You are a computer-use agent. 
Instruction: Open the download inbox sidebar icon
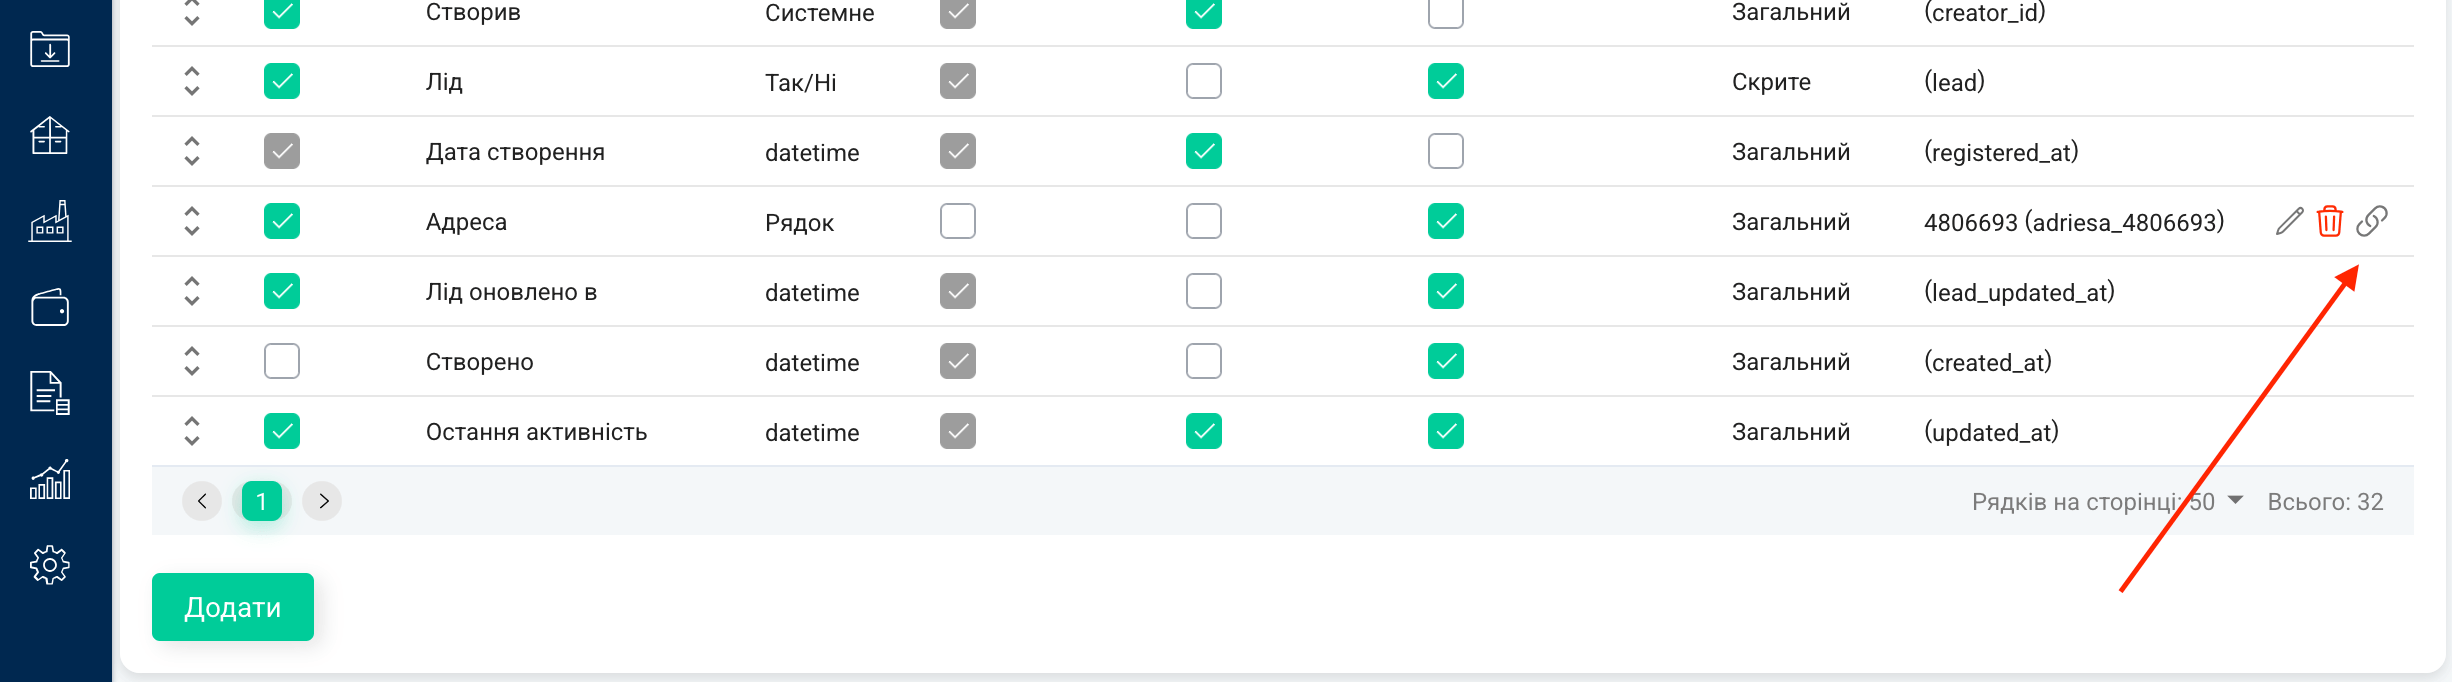pos(50,49)
